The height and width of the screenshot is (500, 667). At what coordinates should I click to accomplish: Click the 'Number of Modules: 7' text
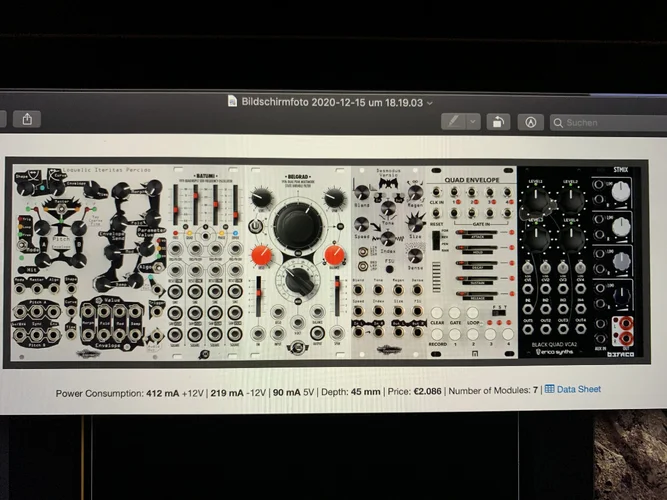[493, 390]
